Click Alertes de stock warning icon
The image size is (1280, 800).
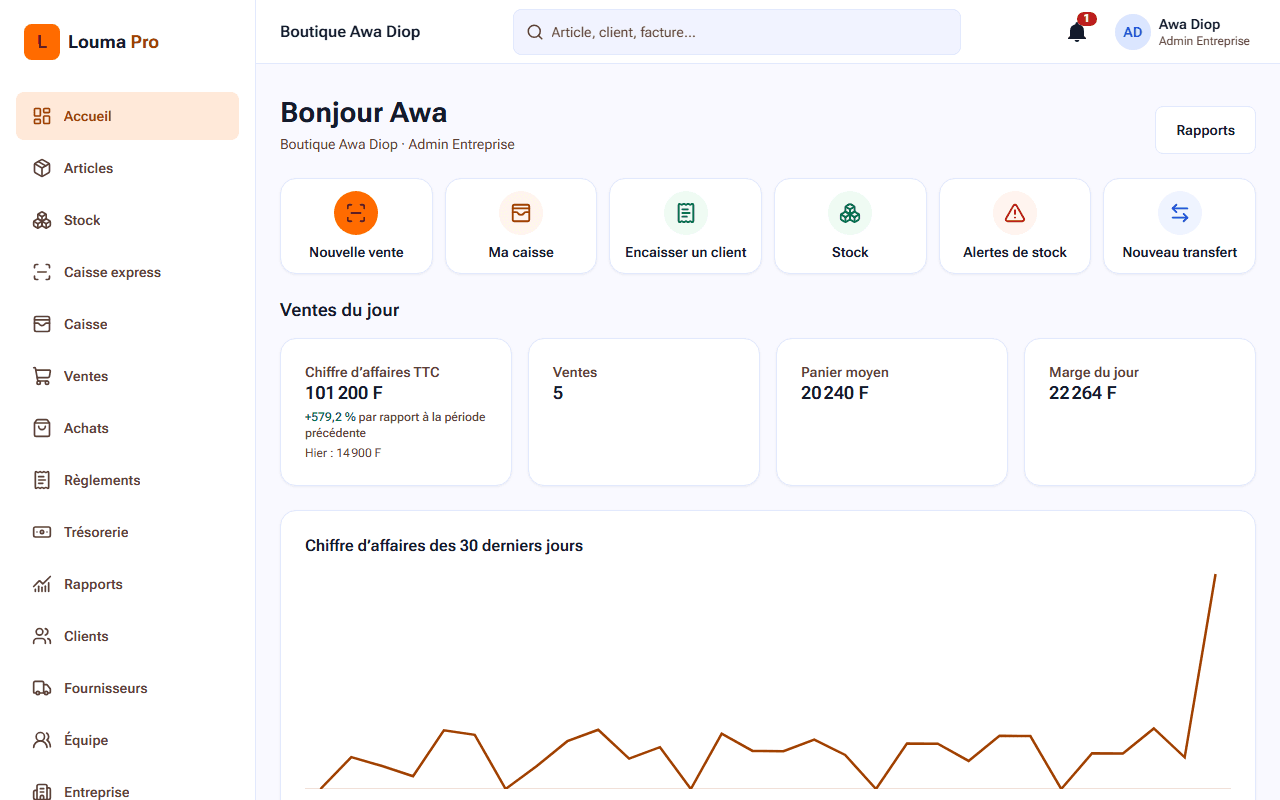(x=1015, y=213)
